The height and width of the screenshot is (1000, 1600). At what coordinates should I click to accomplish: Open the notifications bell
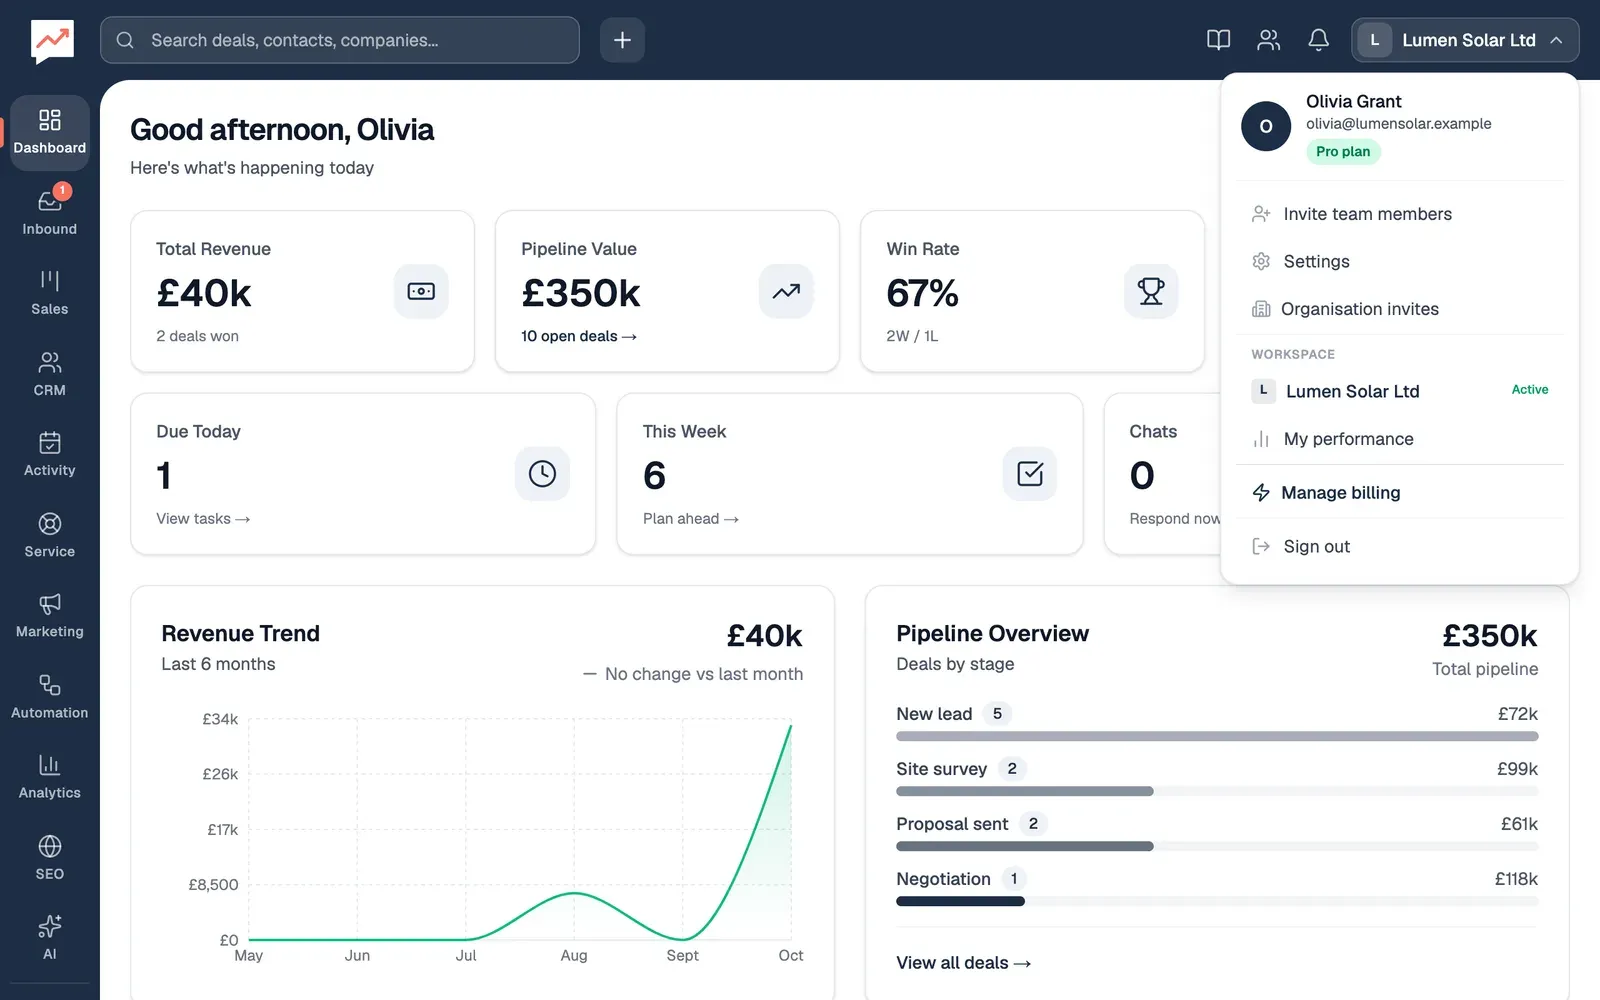(x=1318, y=40)
